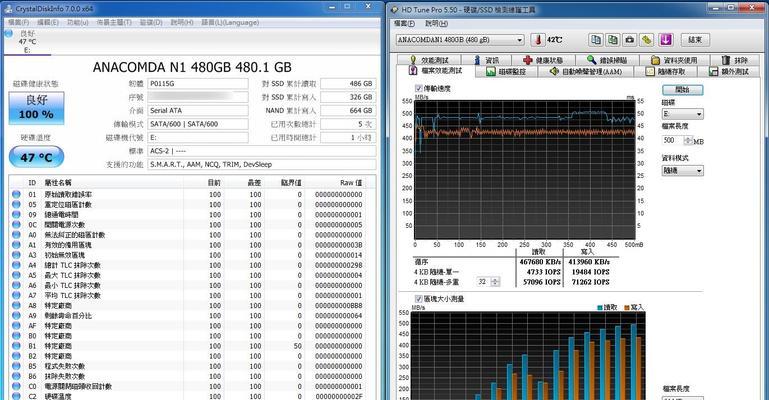Open the drive letter E: dropdown in HD Tune
This screenshot has height=400, width=769.
(682, 114)
